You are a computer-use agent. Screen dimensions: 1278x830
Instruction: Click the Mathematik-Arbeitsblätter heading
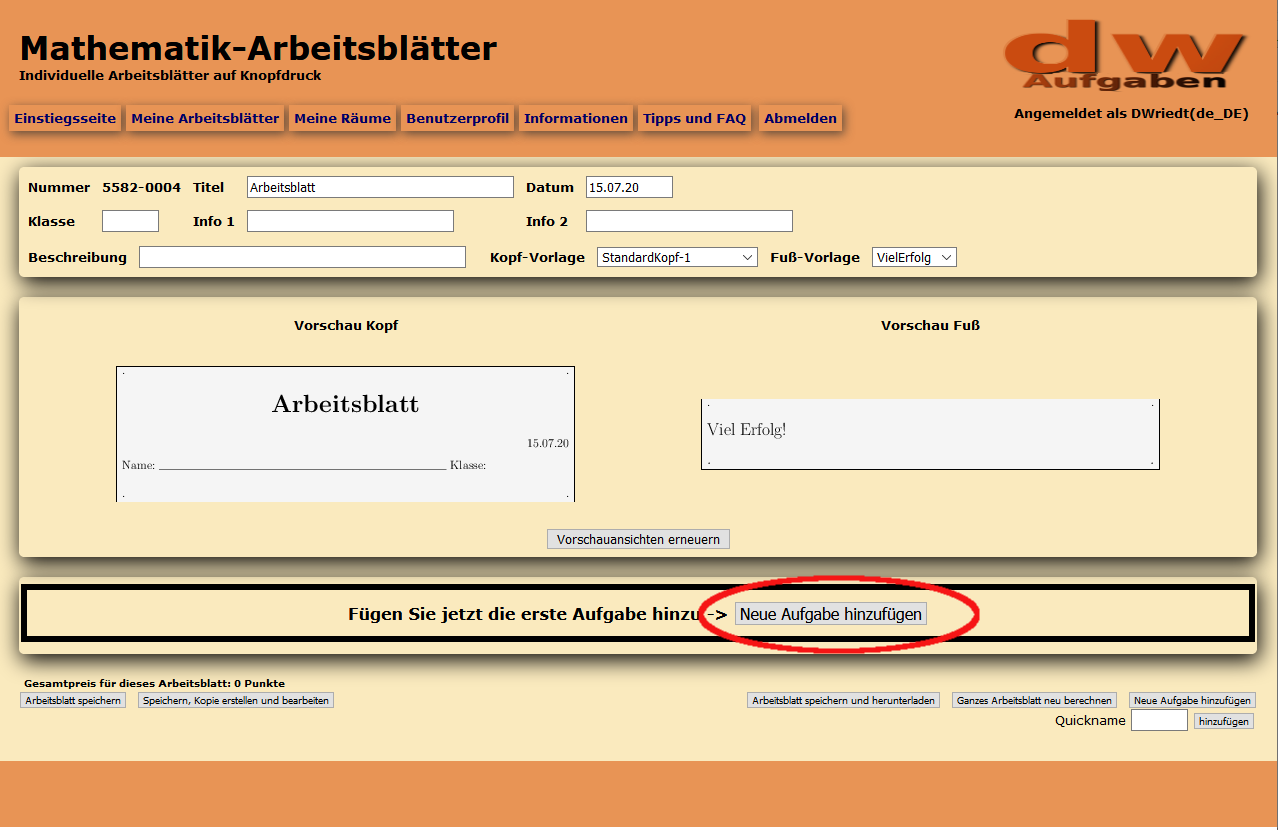pos(258,47)
